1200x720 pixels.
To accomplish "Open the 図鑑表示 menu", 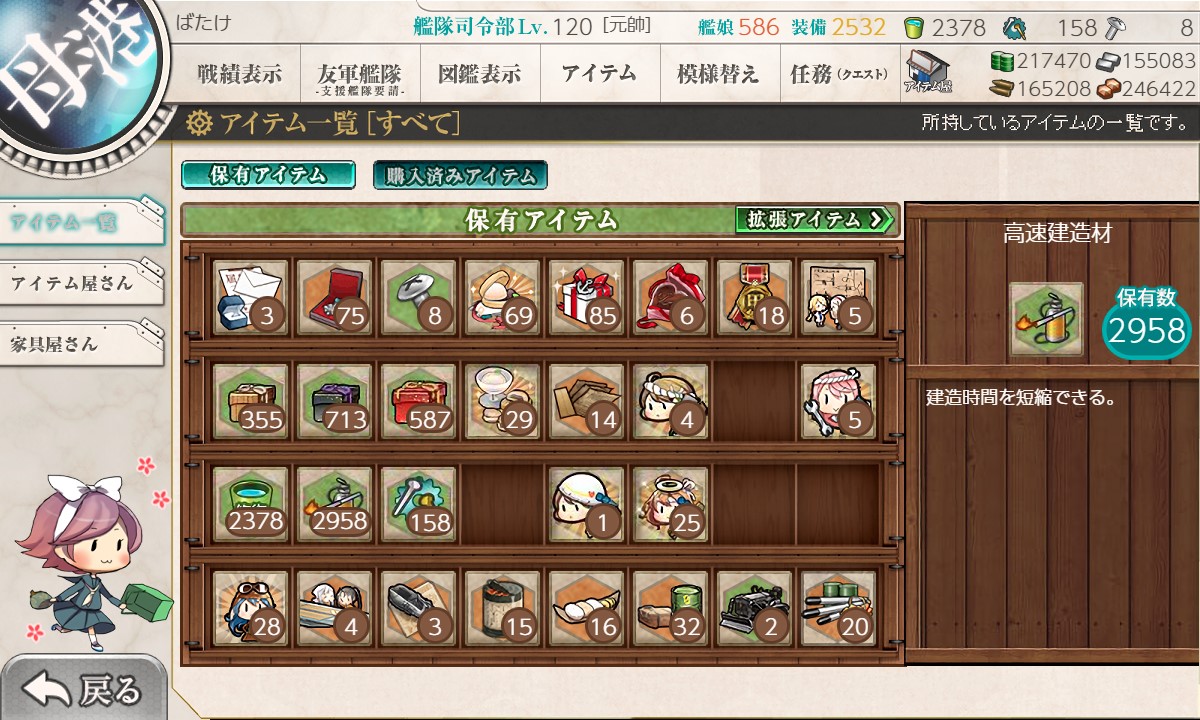I will [480, 74].
